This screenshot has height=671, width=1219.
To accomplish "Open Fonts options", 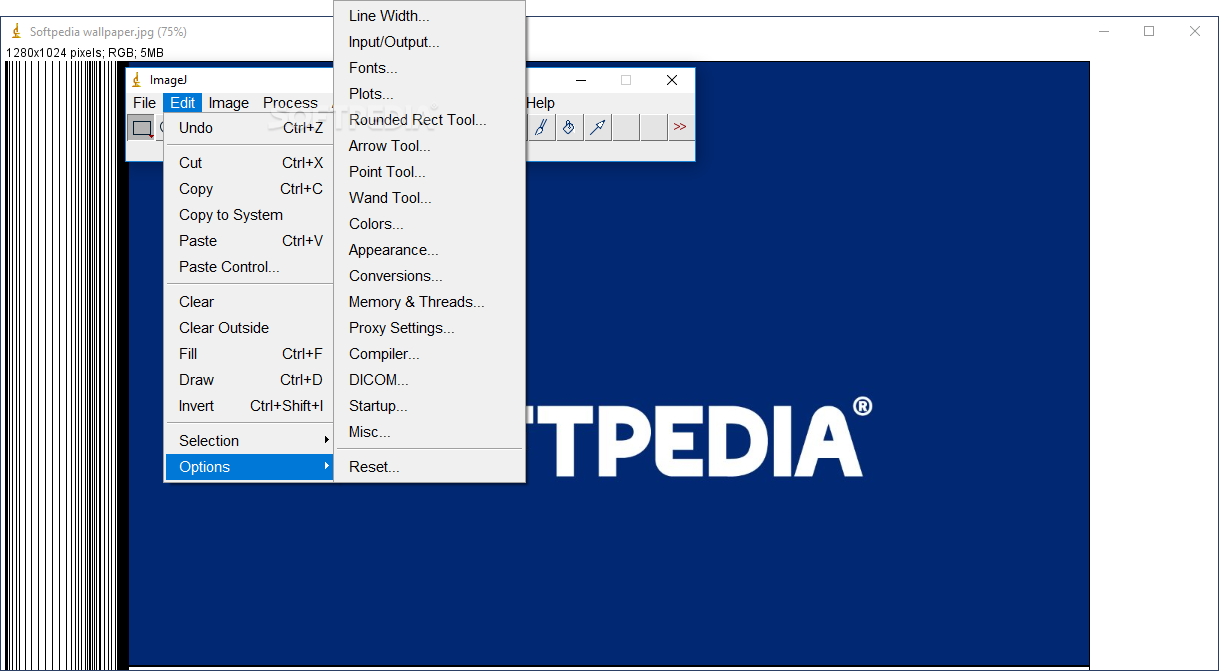I will click(429, 68).
